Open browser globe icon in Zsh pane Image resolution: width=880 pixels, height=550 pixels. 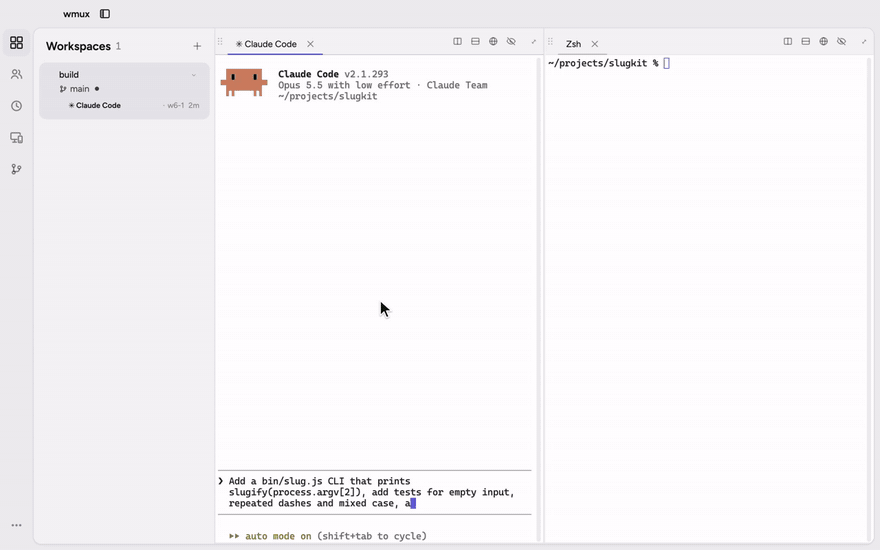point(823,42)
